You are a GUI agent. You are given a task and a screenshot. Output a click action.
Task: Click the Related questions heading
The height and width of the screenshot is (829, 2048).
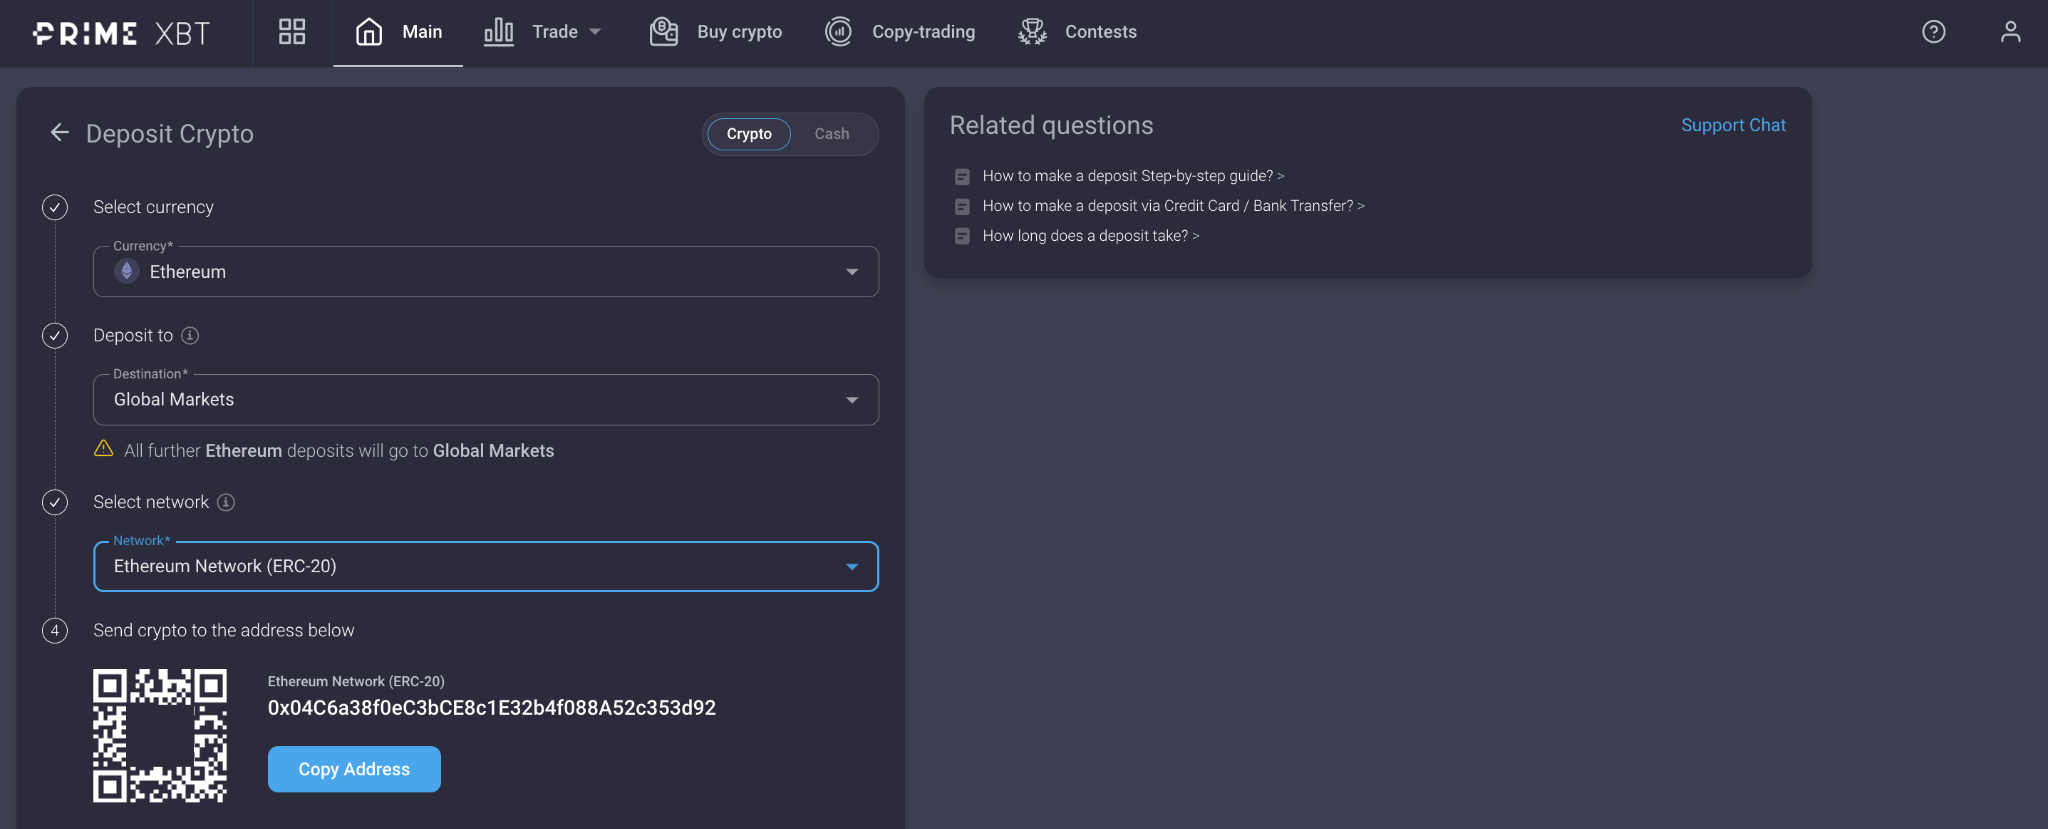1051,125
